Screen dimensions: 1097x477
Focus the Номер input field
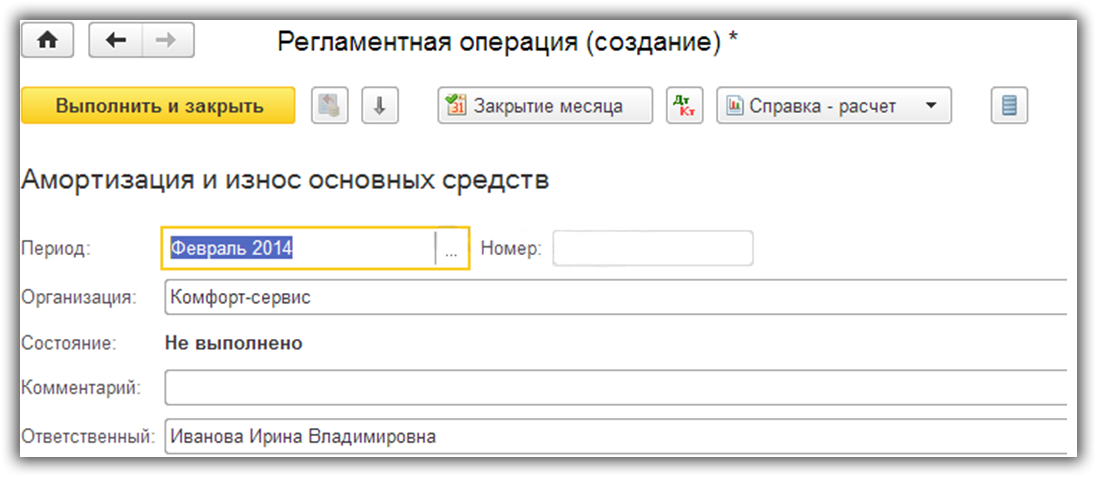click(652, 249)
